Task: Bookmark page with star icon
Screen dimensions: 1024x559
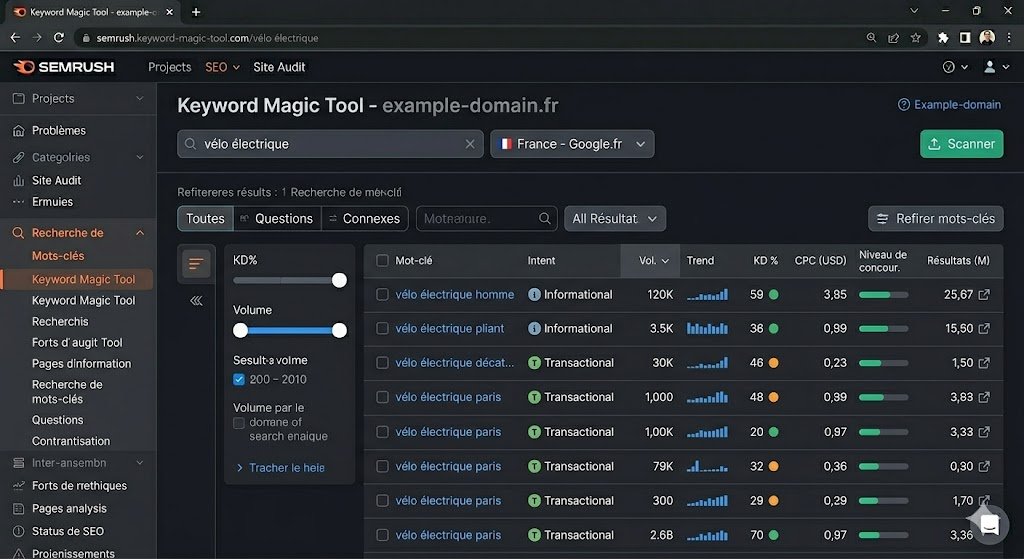Action: pos(916,38)
